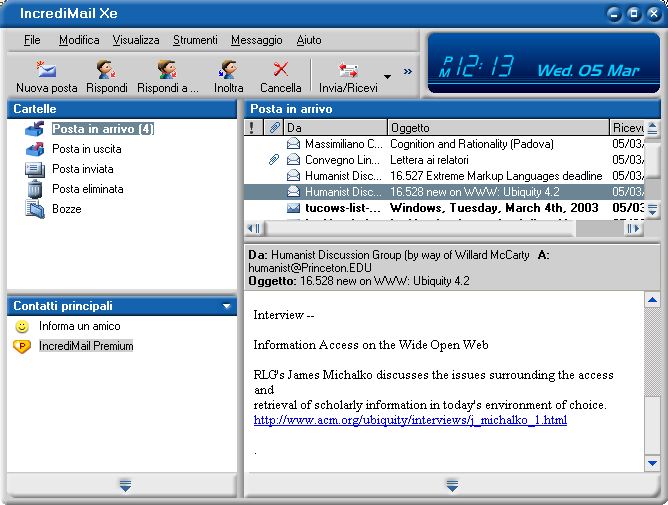The height and width of the screenshot is (505, 668).
Task: Click the Wed. 05 Mar date display
Action: pos(588,70)
